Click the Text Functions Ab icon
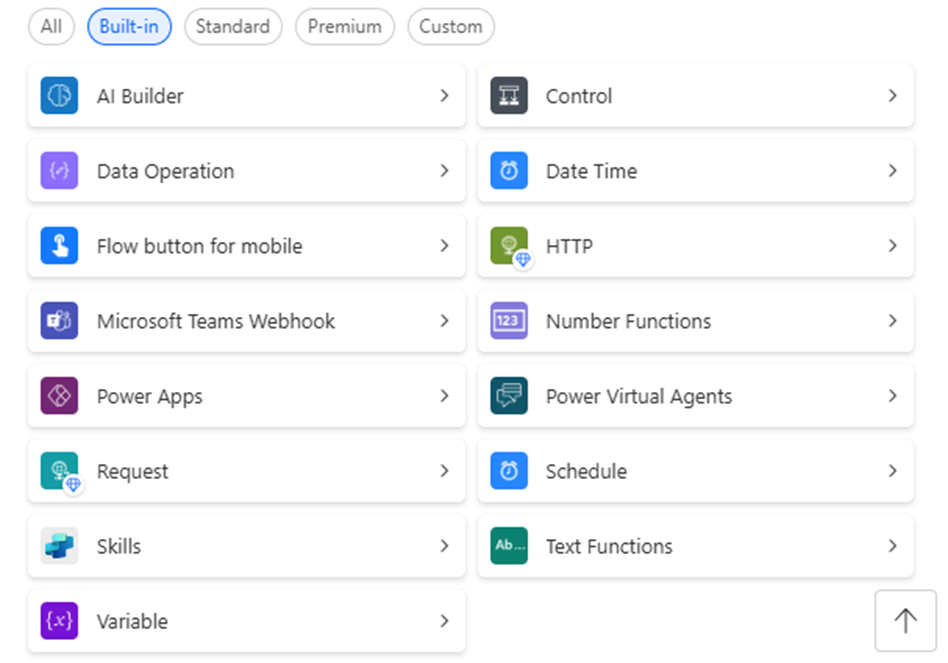 click(508, 545)
